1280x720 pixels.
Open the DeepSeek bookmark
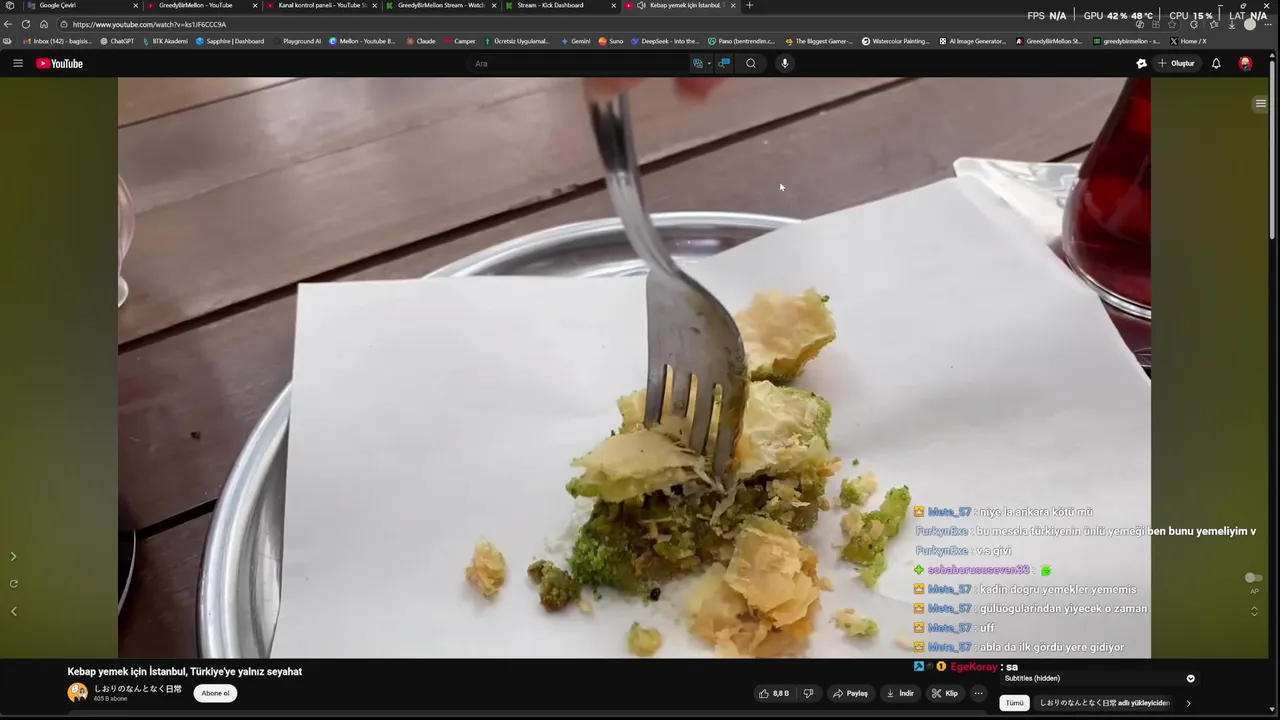point(665,41)
